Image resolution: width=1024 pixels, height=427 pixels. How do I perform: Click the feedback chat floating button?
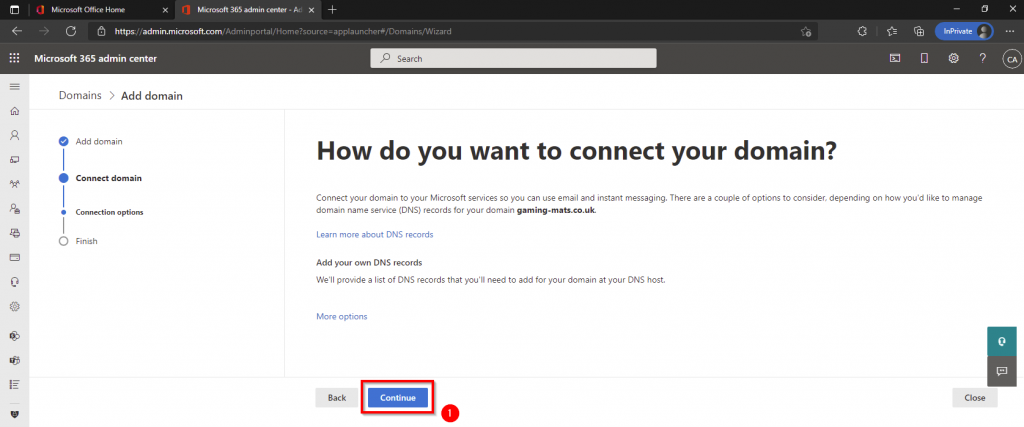coord(1002,371)
